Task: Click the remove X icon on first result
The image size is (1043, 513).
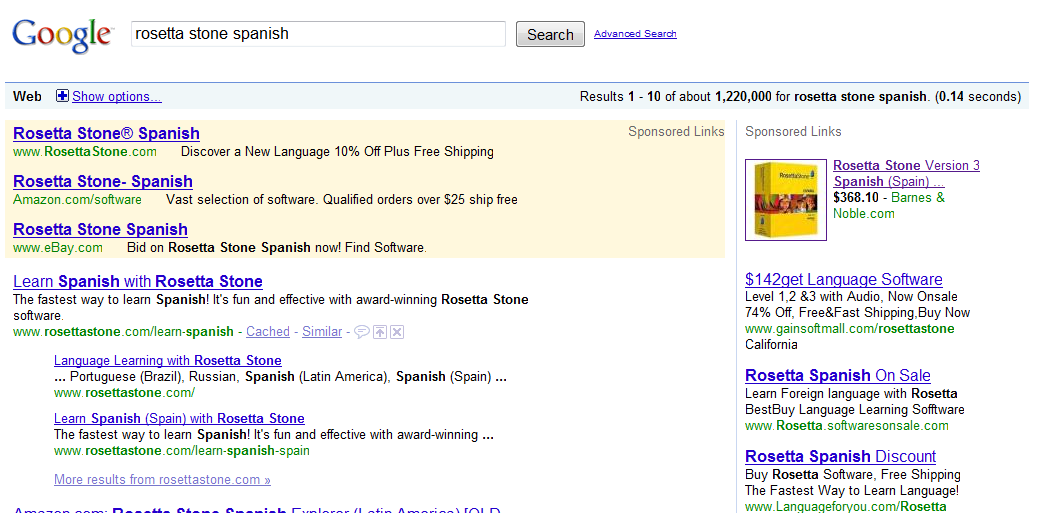Action: tap(396, 332)
